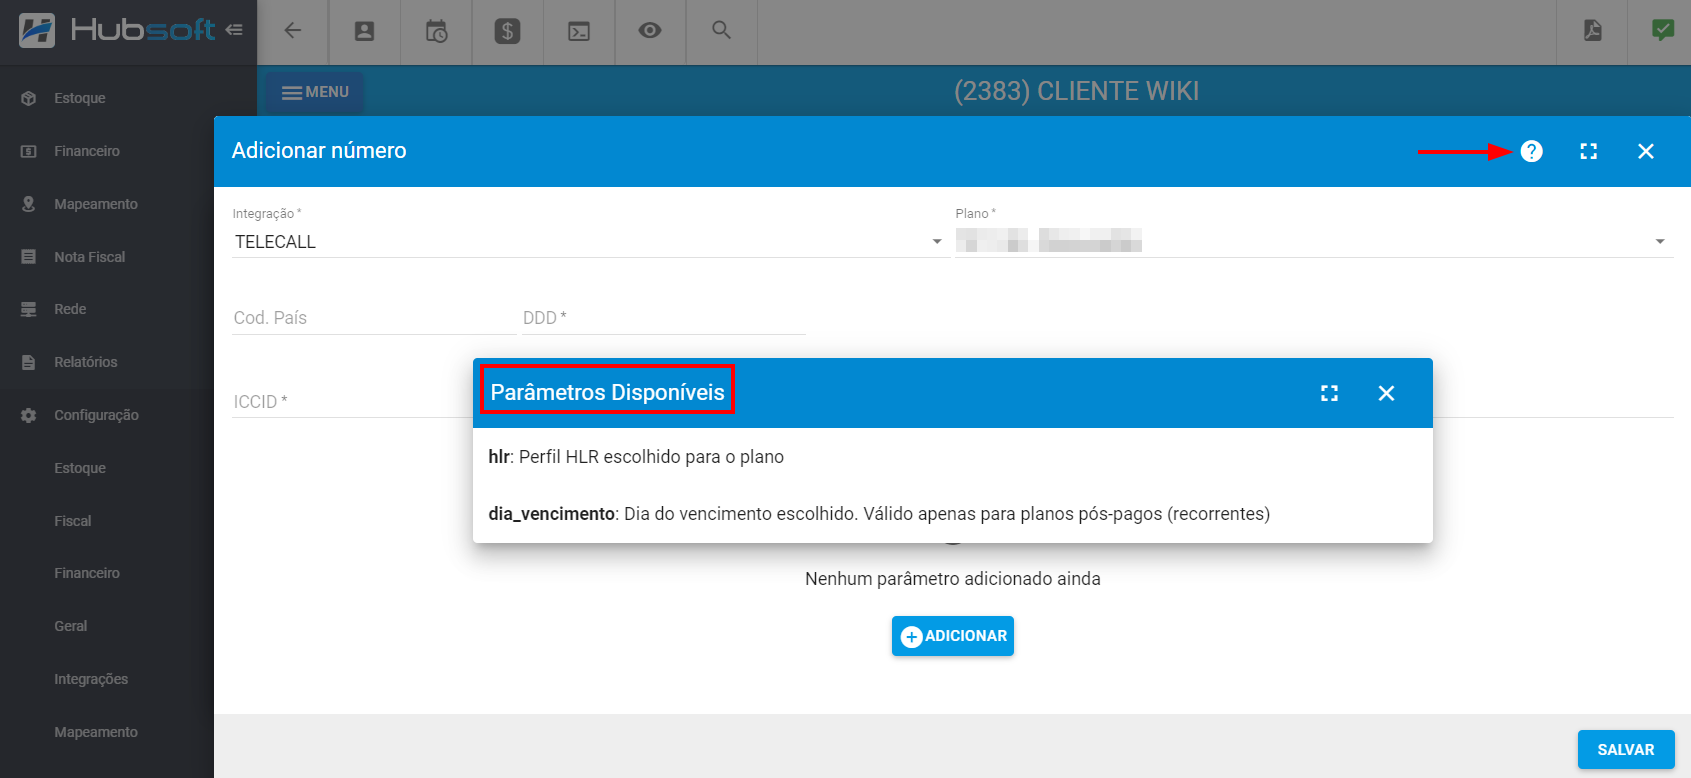Collapse Configuração section in sidebar

(x=107, y=415)
